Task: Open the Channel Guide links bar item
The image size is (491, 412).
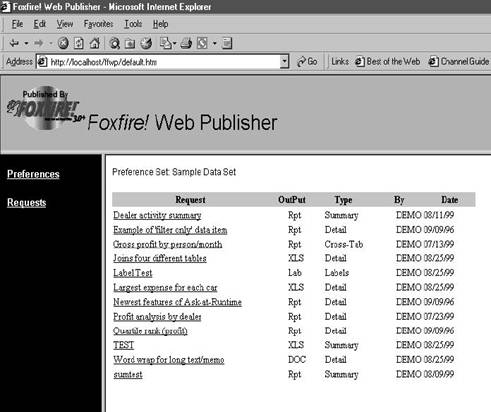Action: [459, 62]
